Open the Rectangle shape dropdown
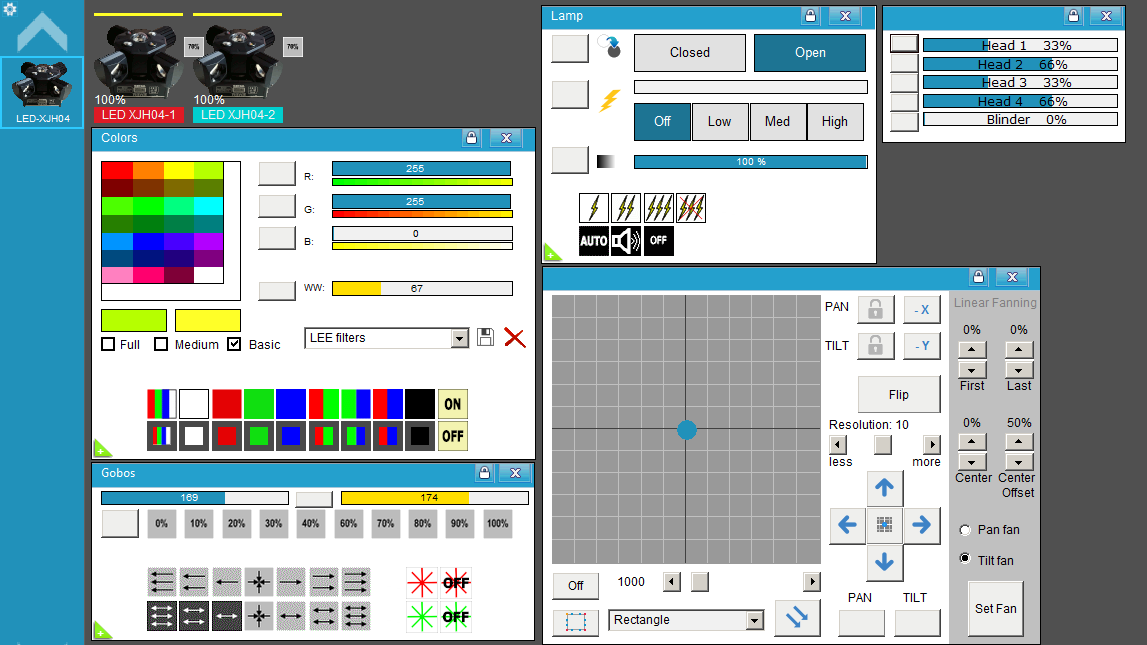The height and width of the screenshot is (645, 1147). pyautogui.click(x=755, y=620)
